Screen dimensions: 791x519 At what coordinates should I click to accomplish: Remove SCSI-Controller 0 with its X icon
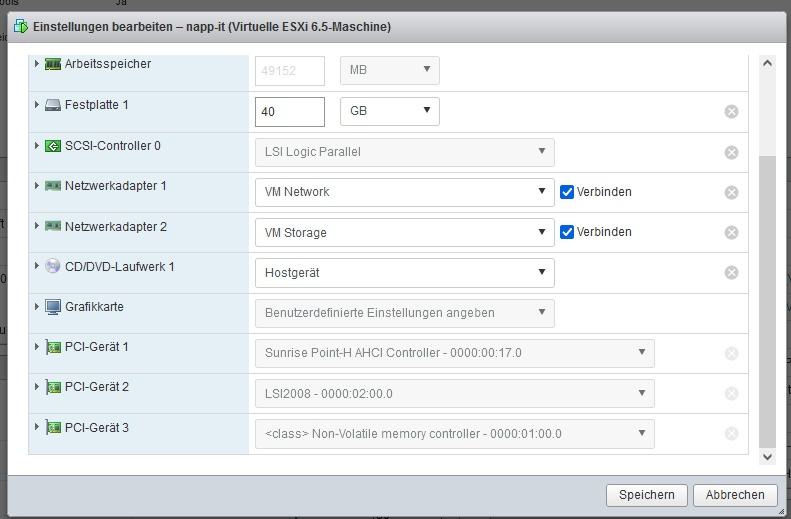(x=731, y=152)
